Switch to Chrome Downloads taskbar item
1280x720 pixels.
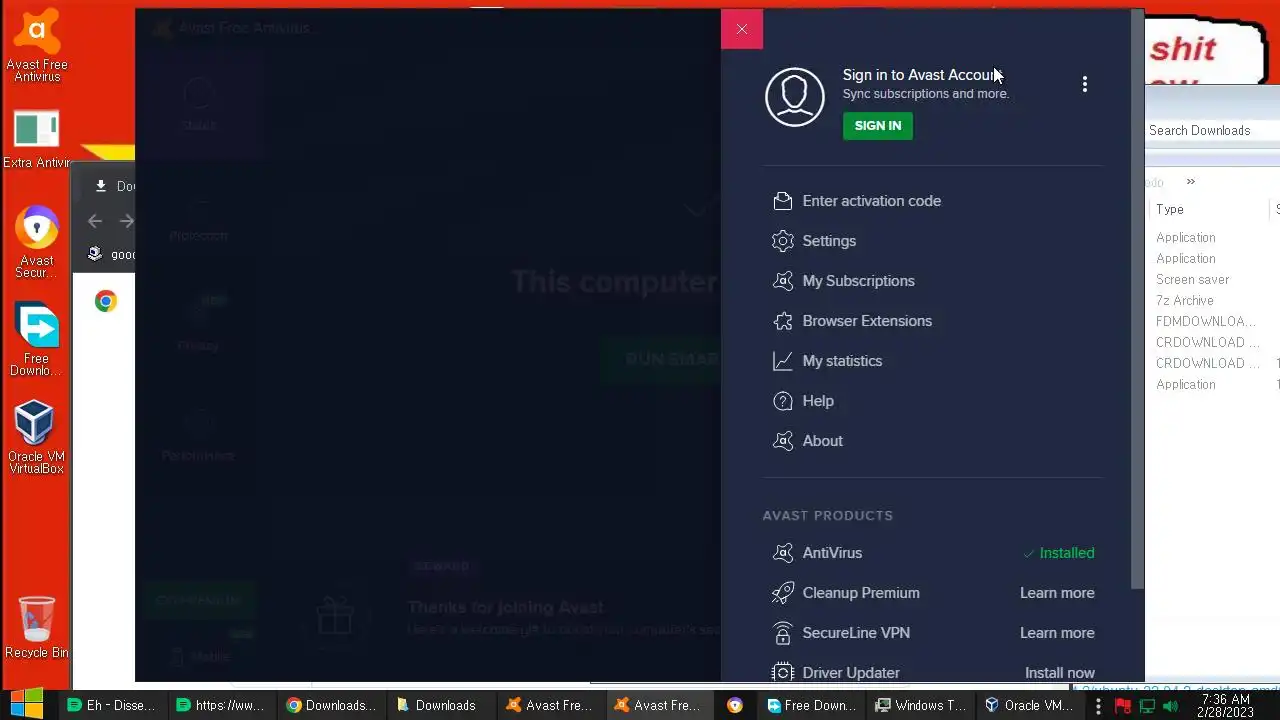[331, 705]
